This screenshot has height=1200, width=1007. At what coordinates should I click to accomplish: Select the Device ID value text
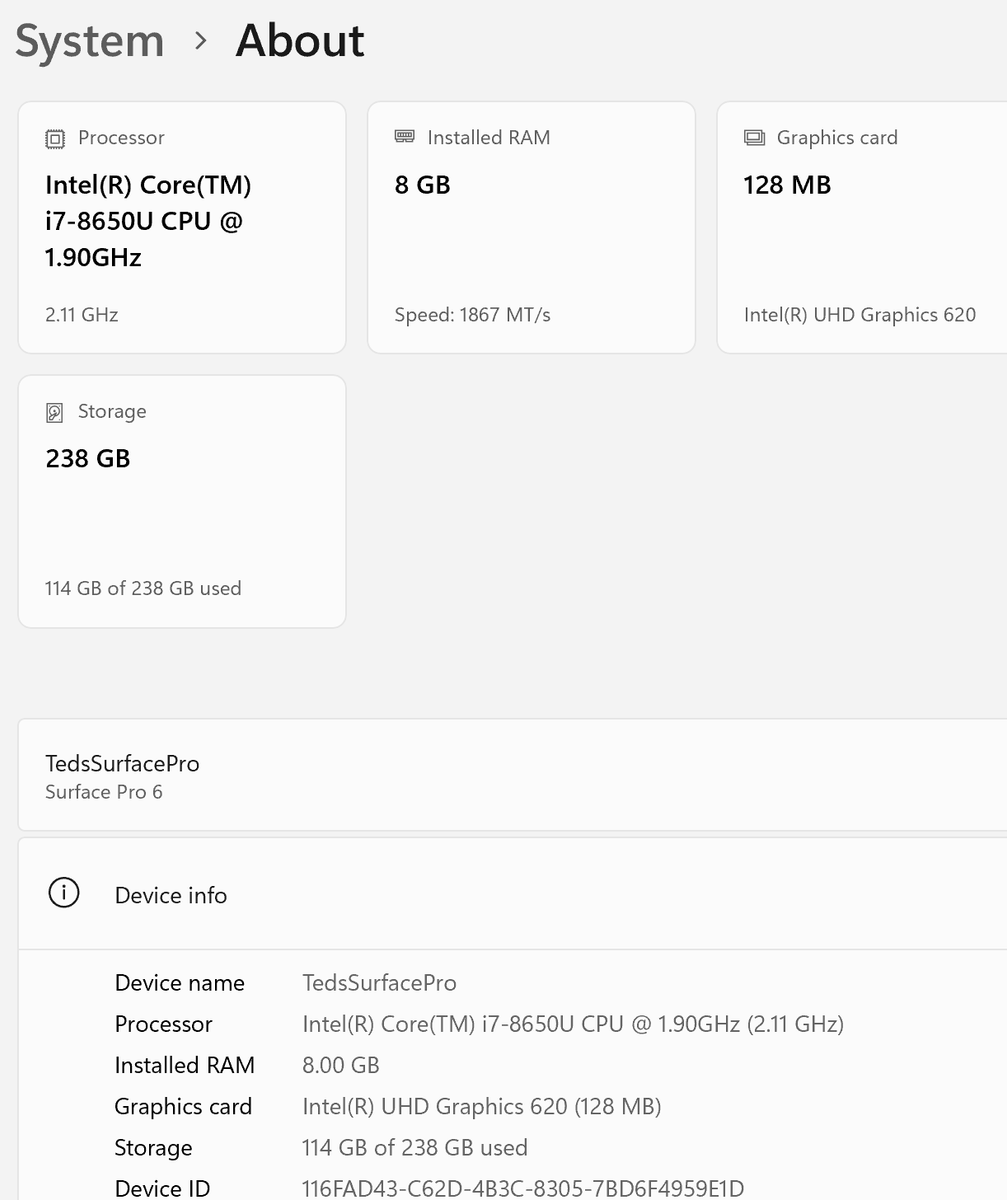tap(523, 1188)
